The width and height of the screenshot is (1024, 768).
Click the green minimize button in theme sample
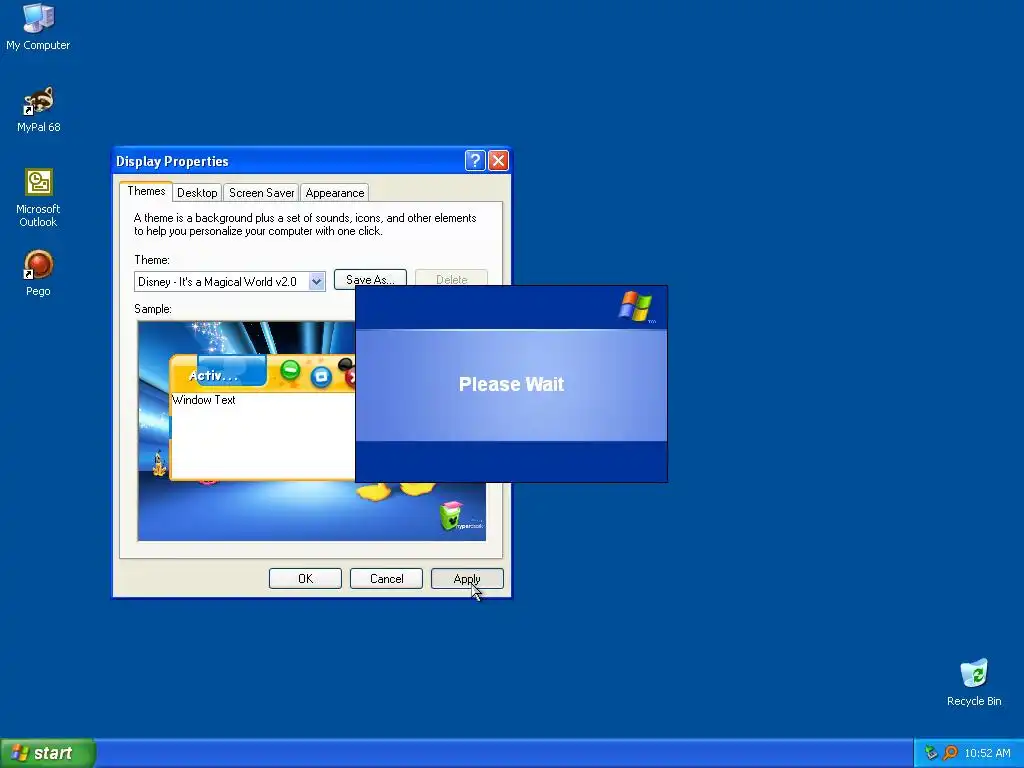point(290,371)
